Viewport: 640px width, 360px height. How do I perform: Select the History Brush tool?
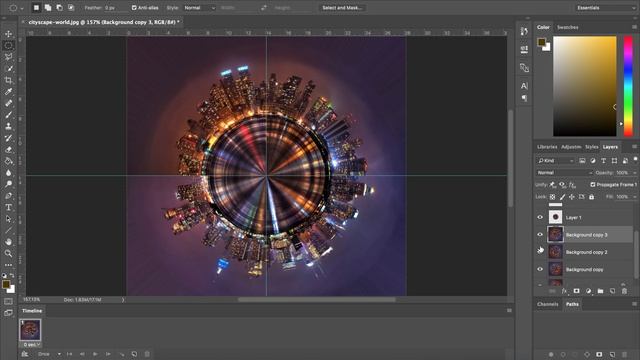[x=9, y=138]
